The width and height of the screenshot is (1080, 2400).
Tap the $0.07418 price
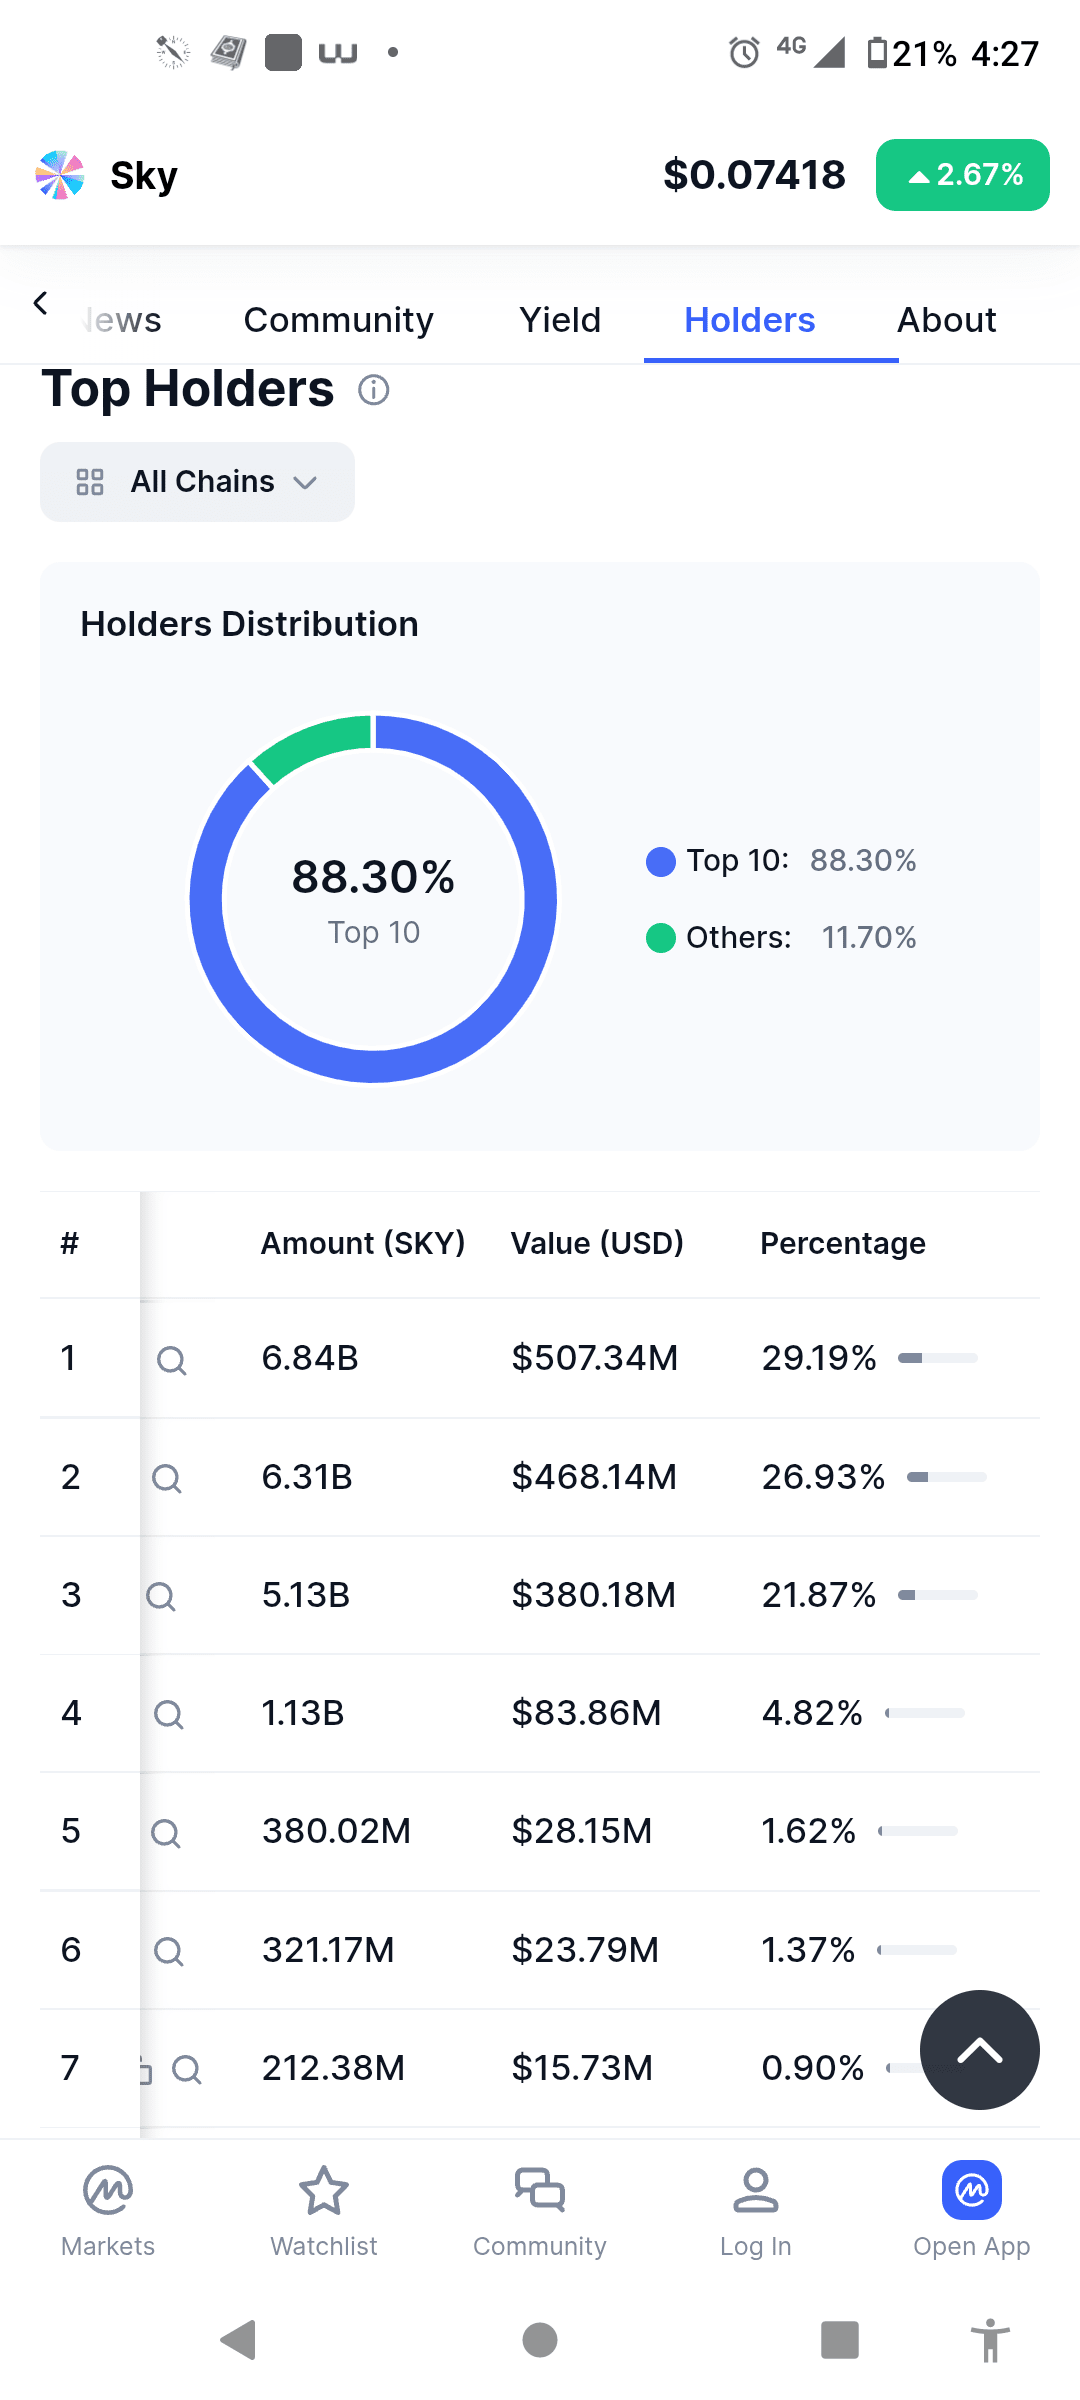pos(755,175)
